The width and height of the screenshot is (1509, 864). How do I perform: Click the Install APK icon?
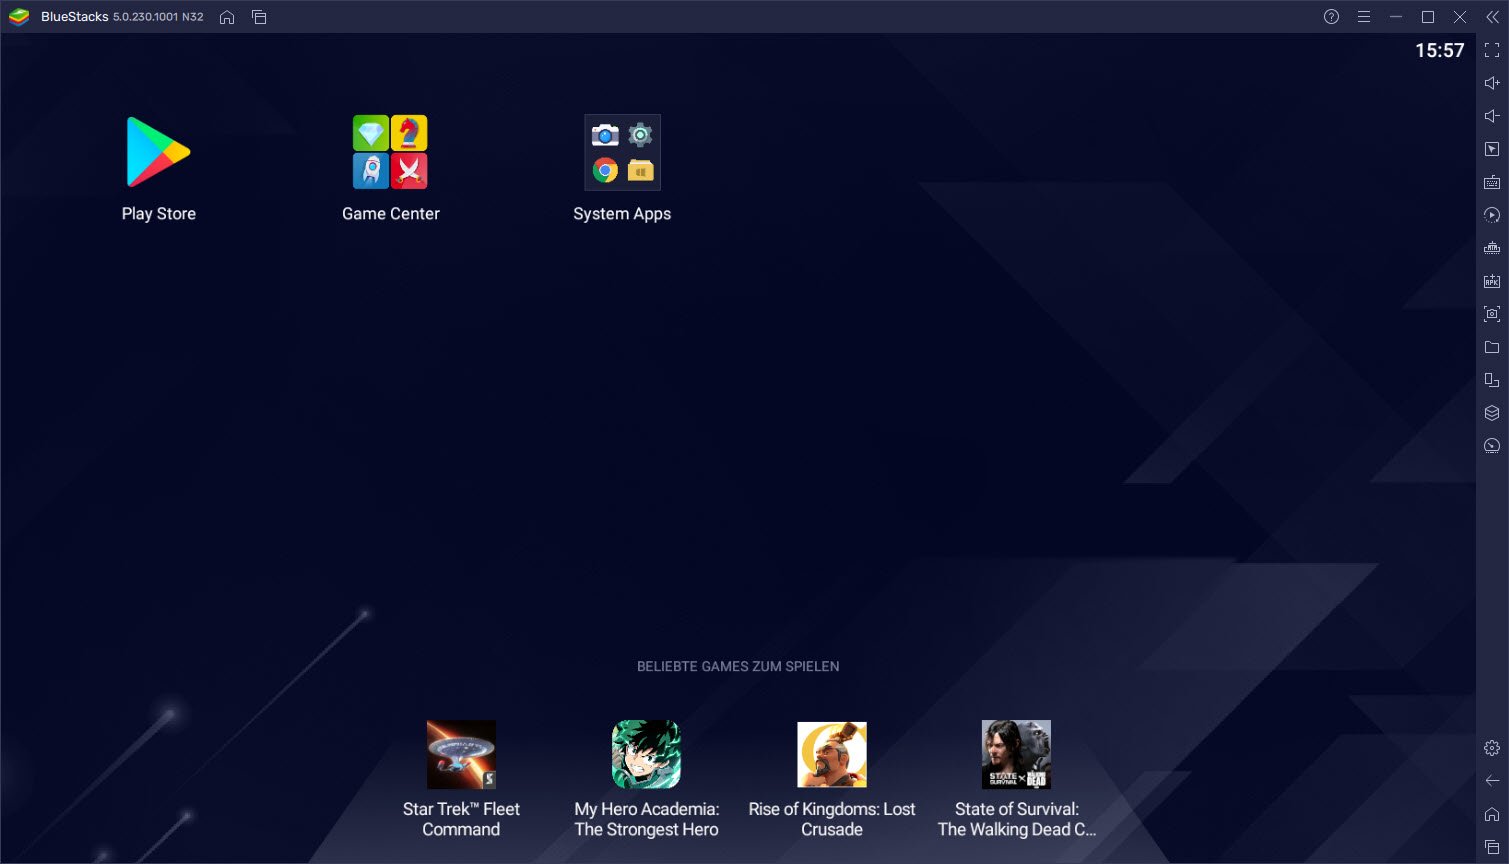point(1492,281)
